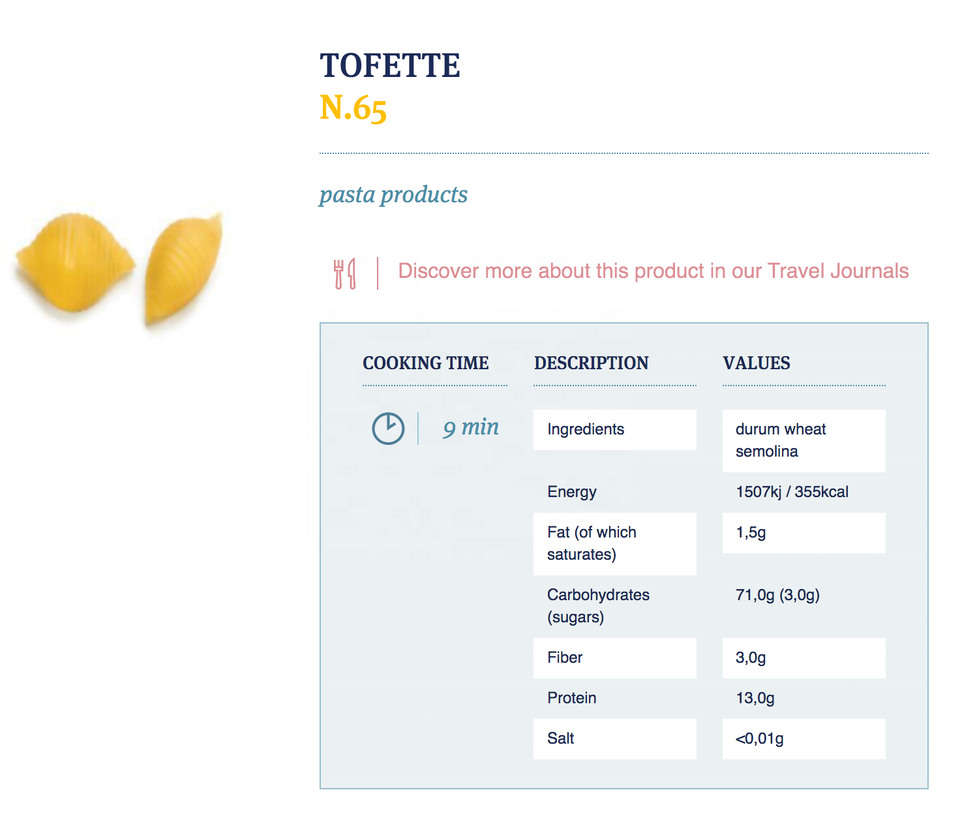Click the pasta products category text
The width and height of the screenshot is (960, 835).
(393, 194)
